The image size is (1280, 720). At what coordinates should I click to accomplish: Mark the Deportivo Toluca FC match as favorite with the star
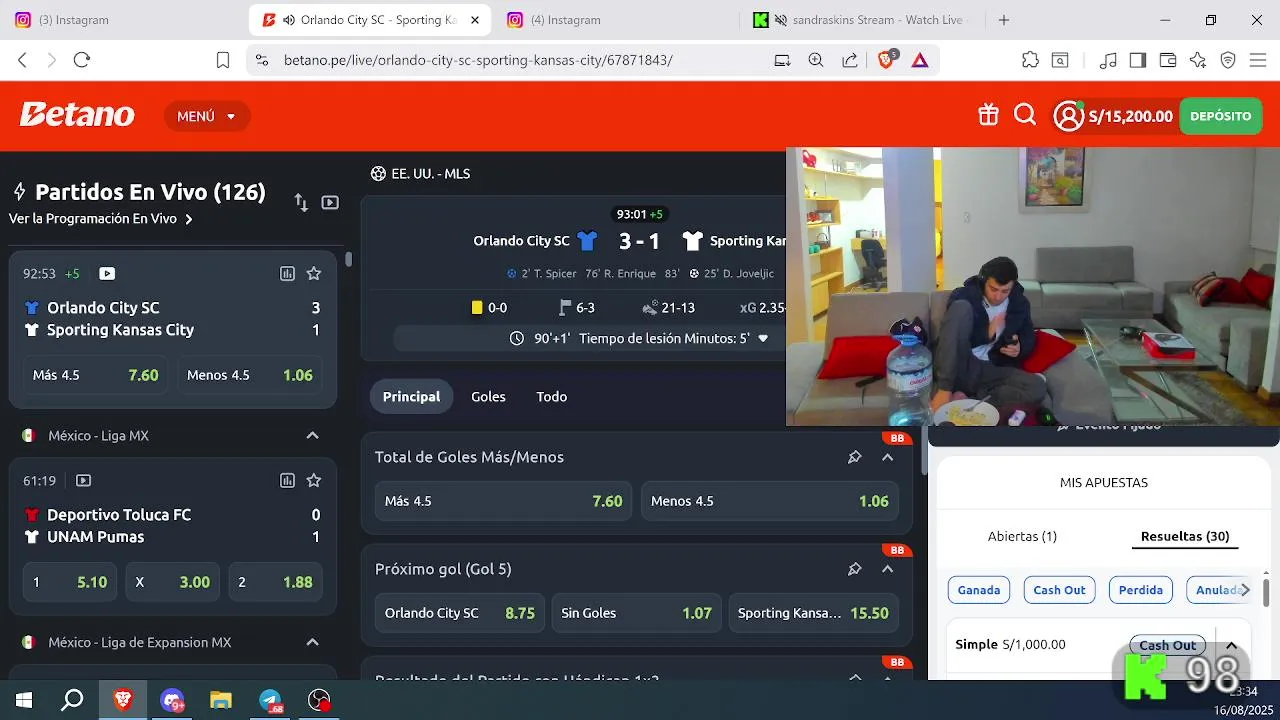click(x=314, y=480)
